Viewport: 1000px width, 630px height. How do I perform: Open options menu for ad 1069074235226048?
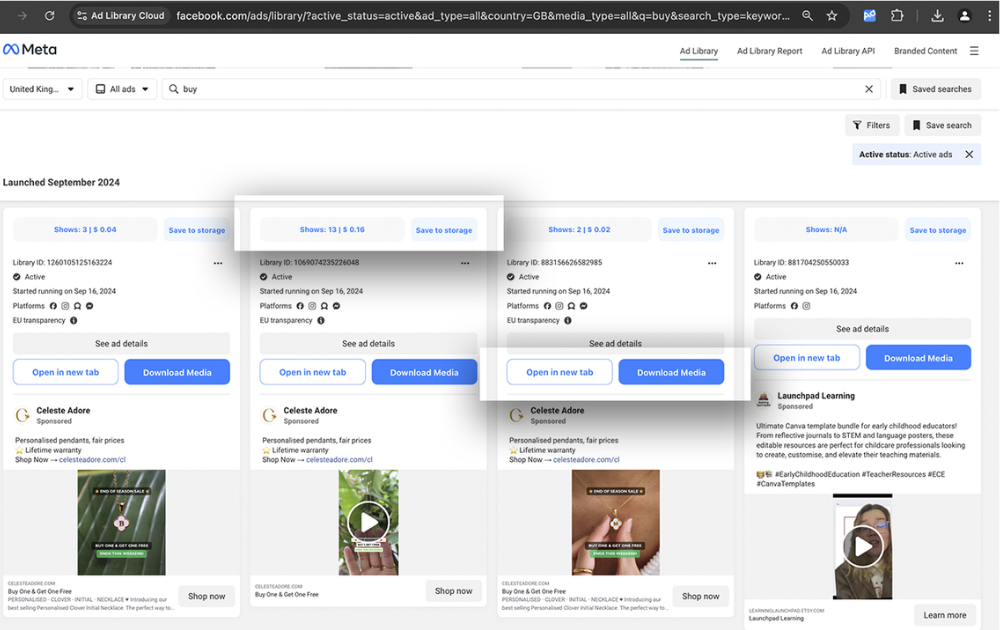point(465,263)
